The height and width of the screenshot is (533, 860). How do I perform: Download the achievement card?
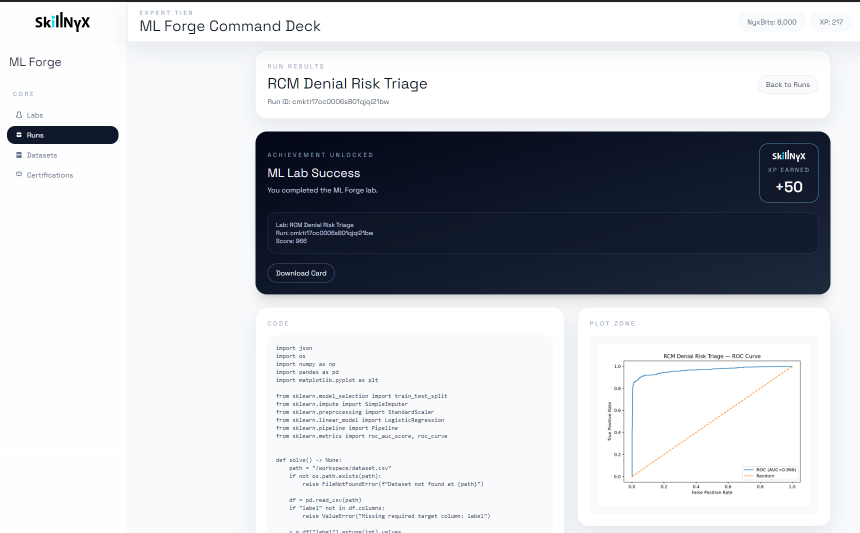[x=301, y=273]
